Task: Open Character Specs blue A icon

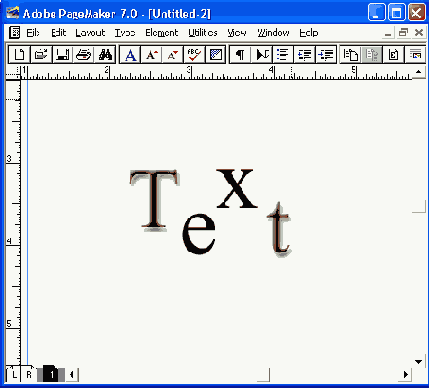Action: click(x=130, y=54)
